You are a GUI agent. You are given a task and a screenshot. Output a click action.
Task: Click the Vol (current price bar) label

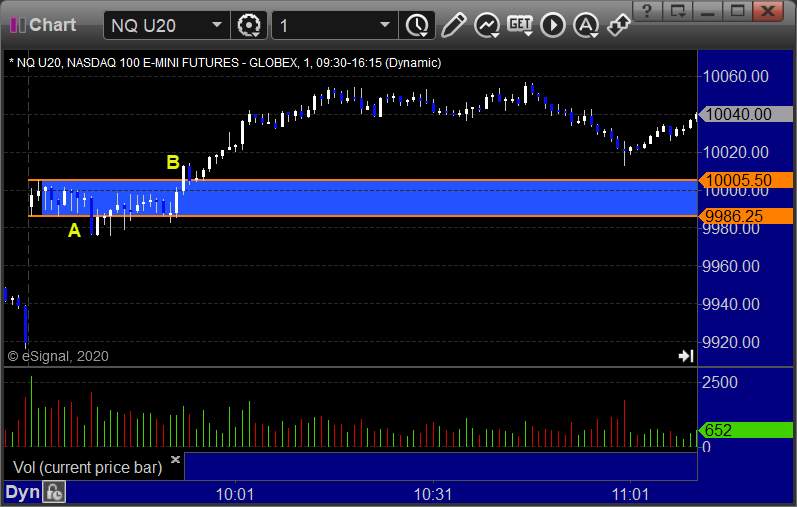pos(87,467)
